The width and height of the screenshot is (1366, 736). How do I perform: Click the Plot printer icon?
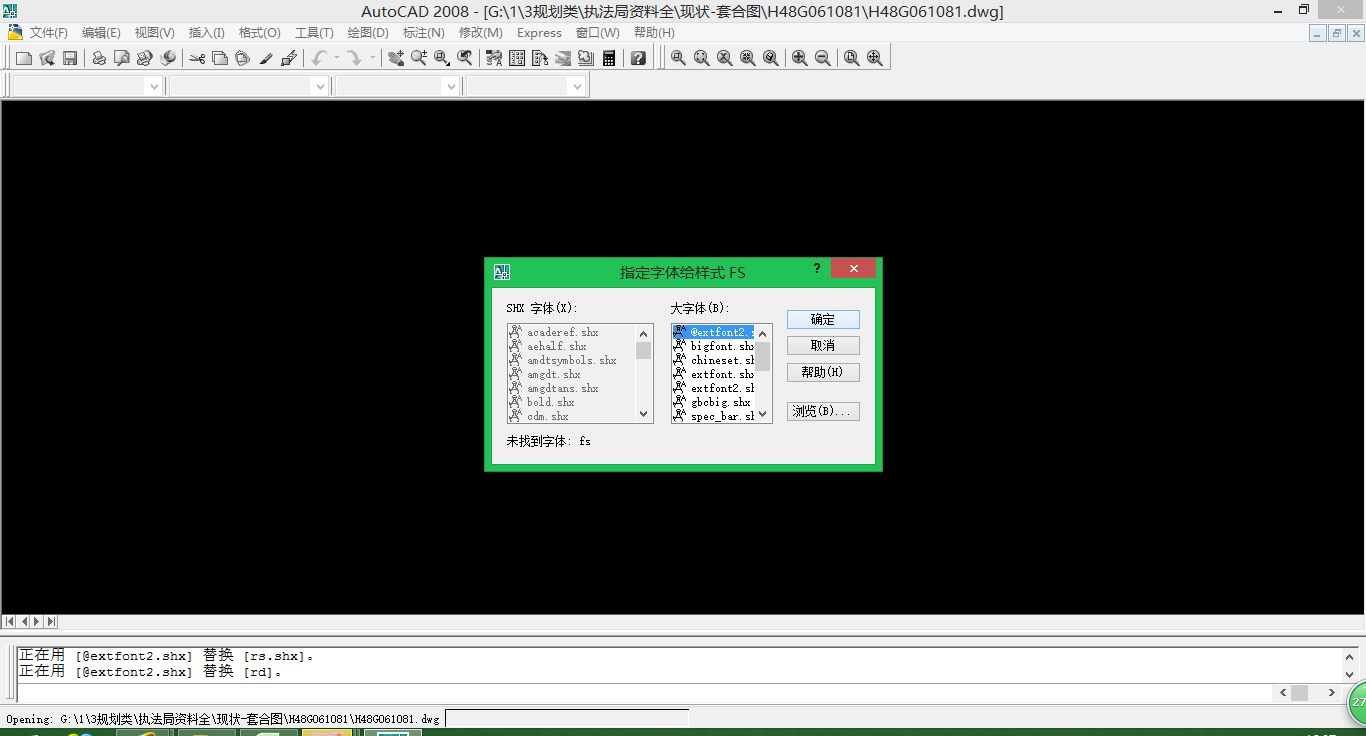(99, 58)
